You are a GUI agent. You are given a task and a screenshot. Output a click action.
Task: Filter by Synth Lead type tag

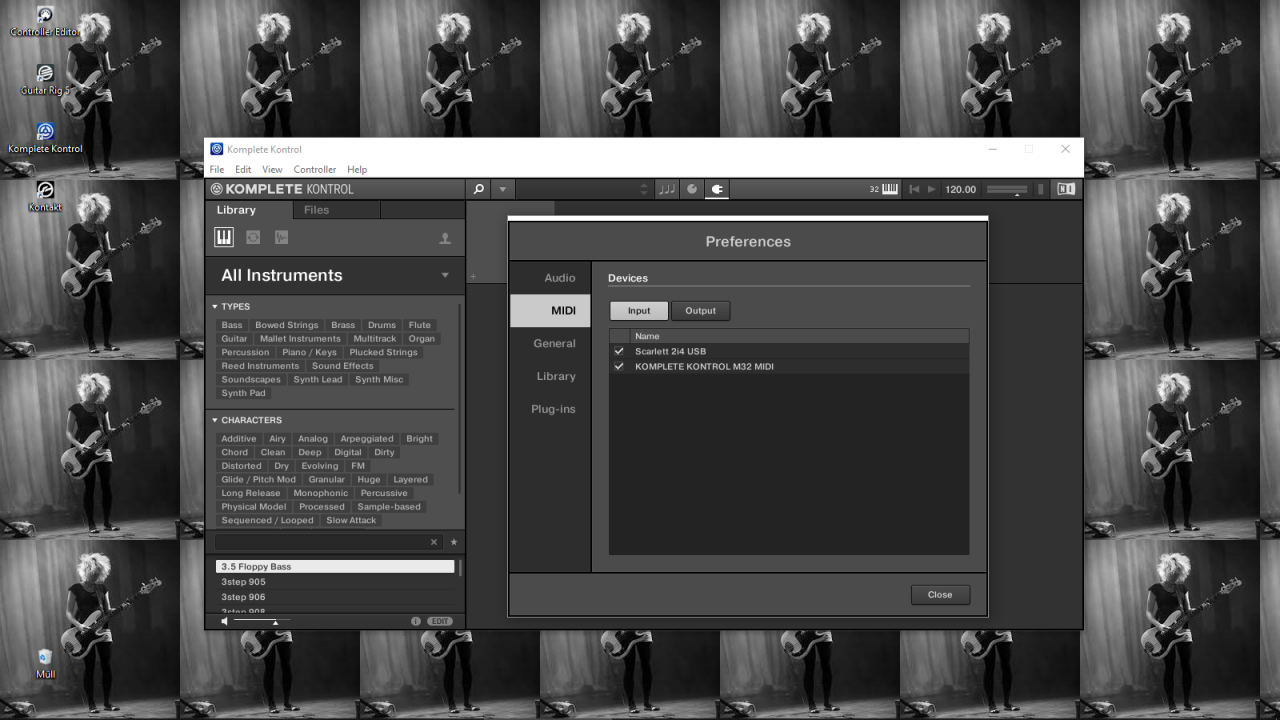pyautogui.click(x=318, y=379)
